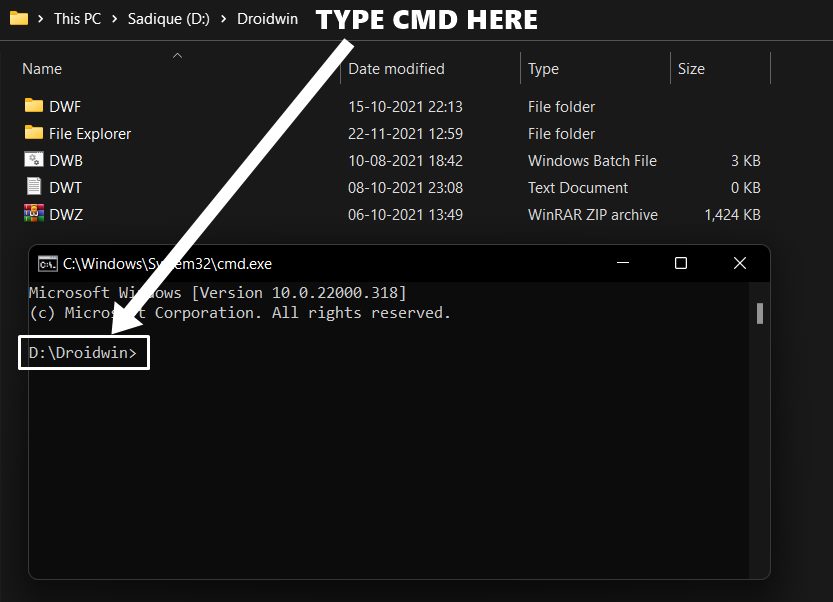Sort files by the Type column header
This screenshot has width=833, height=602.
[x=542, y=68]
